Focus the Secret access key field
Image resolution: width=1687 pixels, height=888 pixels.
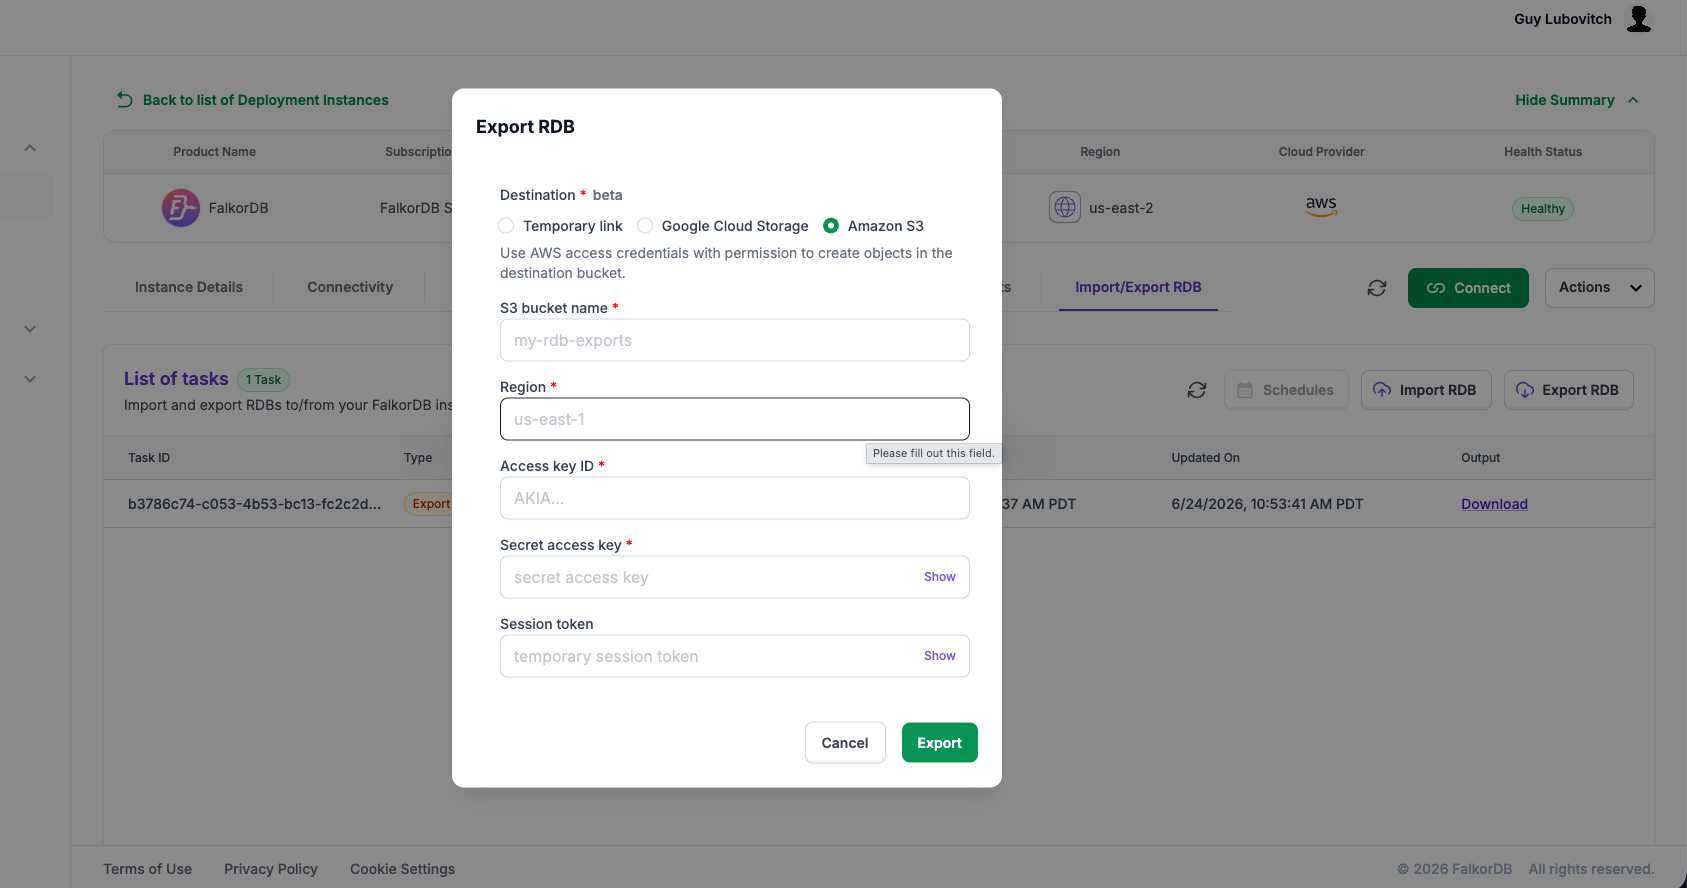(x=735, y=577)
